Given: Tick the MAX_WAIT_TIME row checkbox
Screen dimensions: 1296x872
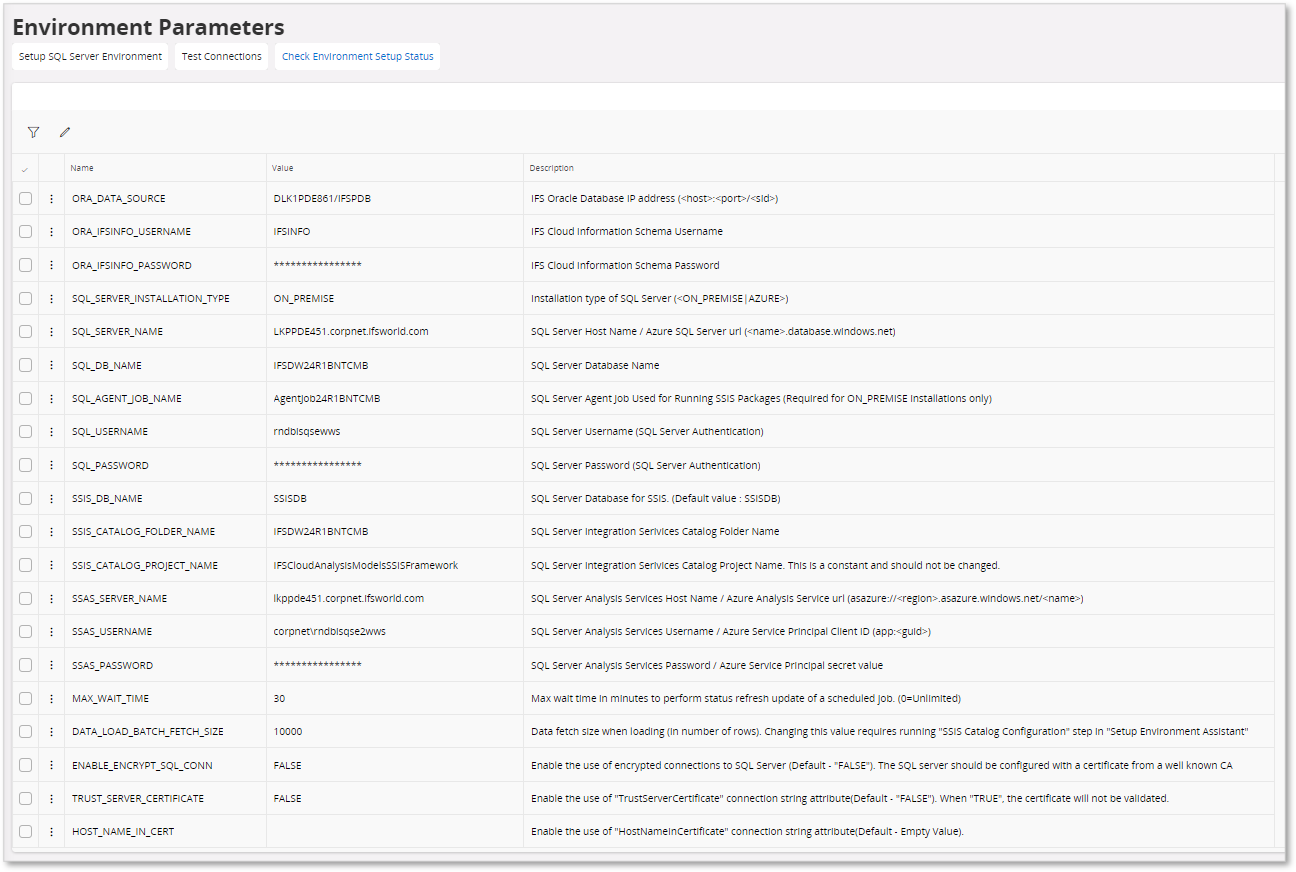Looking at the screenshot, I should click(25, 698).
